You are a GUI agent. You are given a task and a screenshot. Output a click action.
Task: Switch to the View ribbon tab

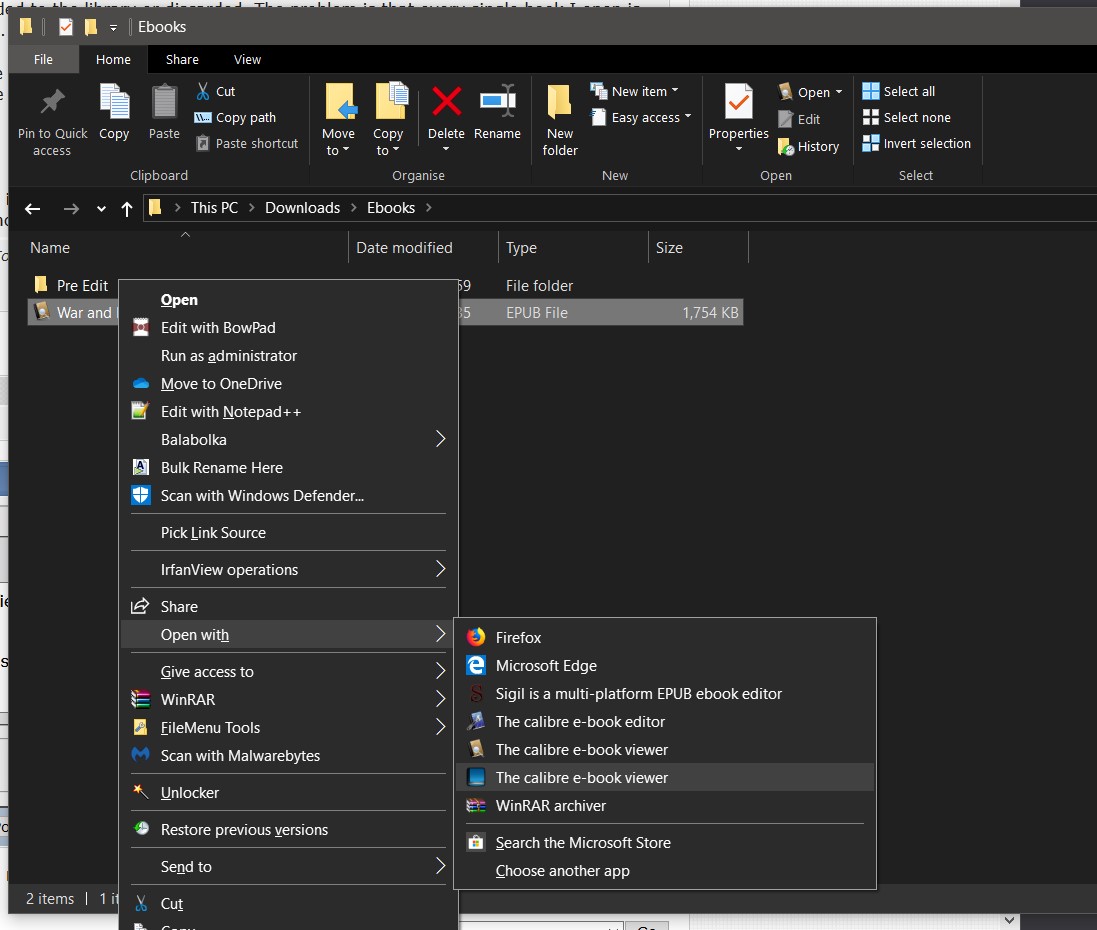point(247,59)
